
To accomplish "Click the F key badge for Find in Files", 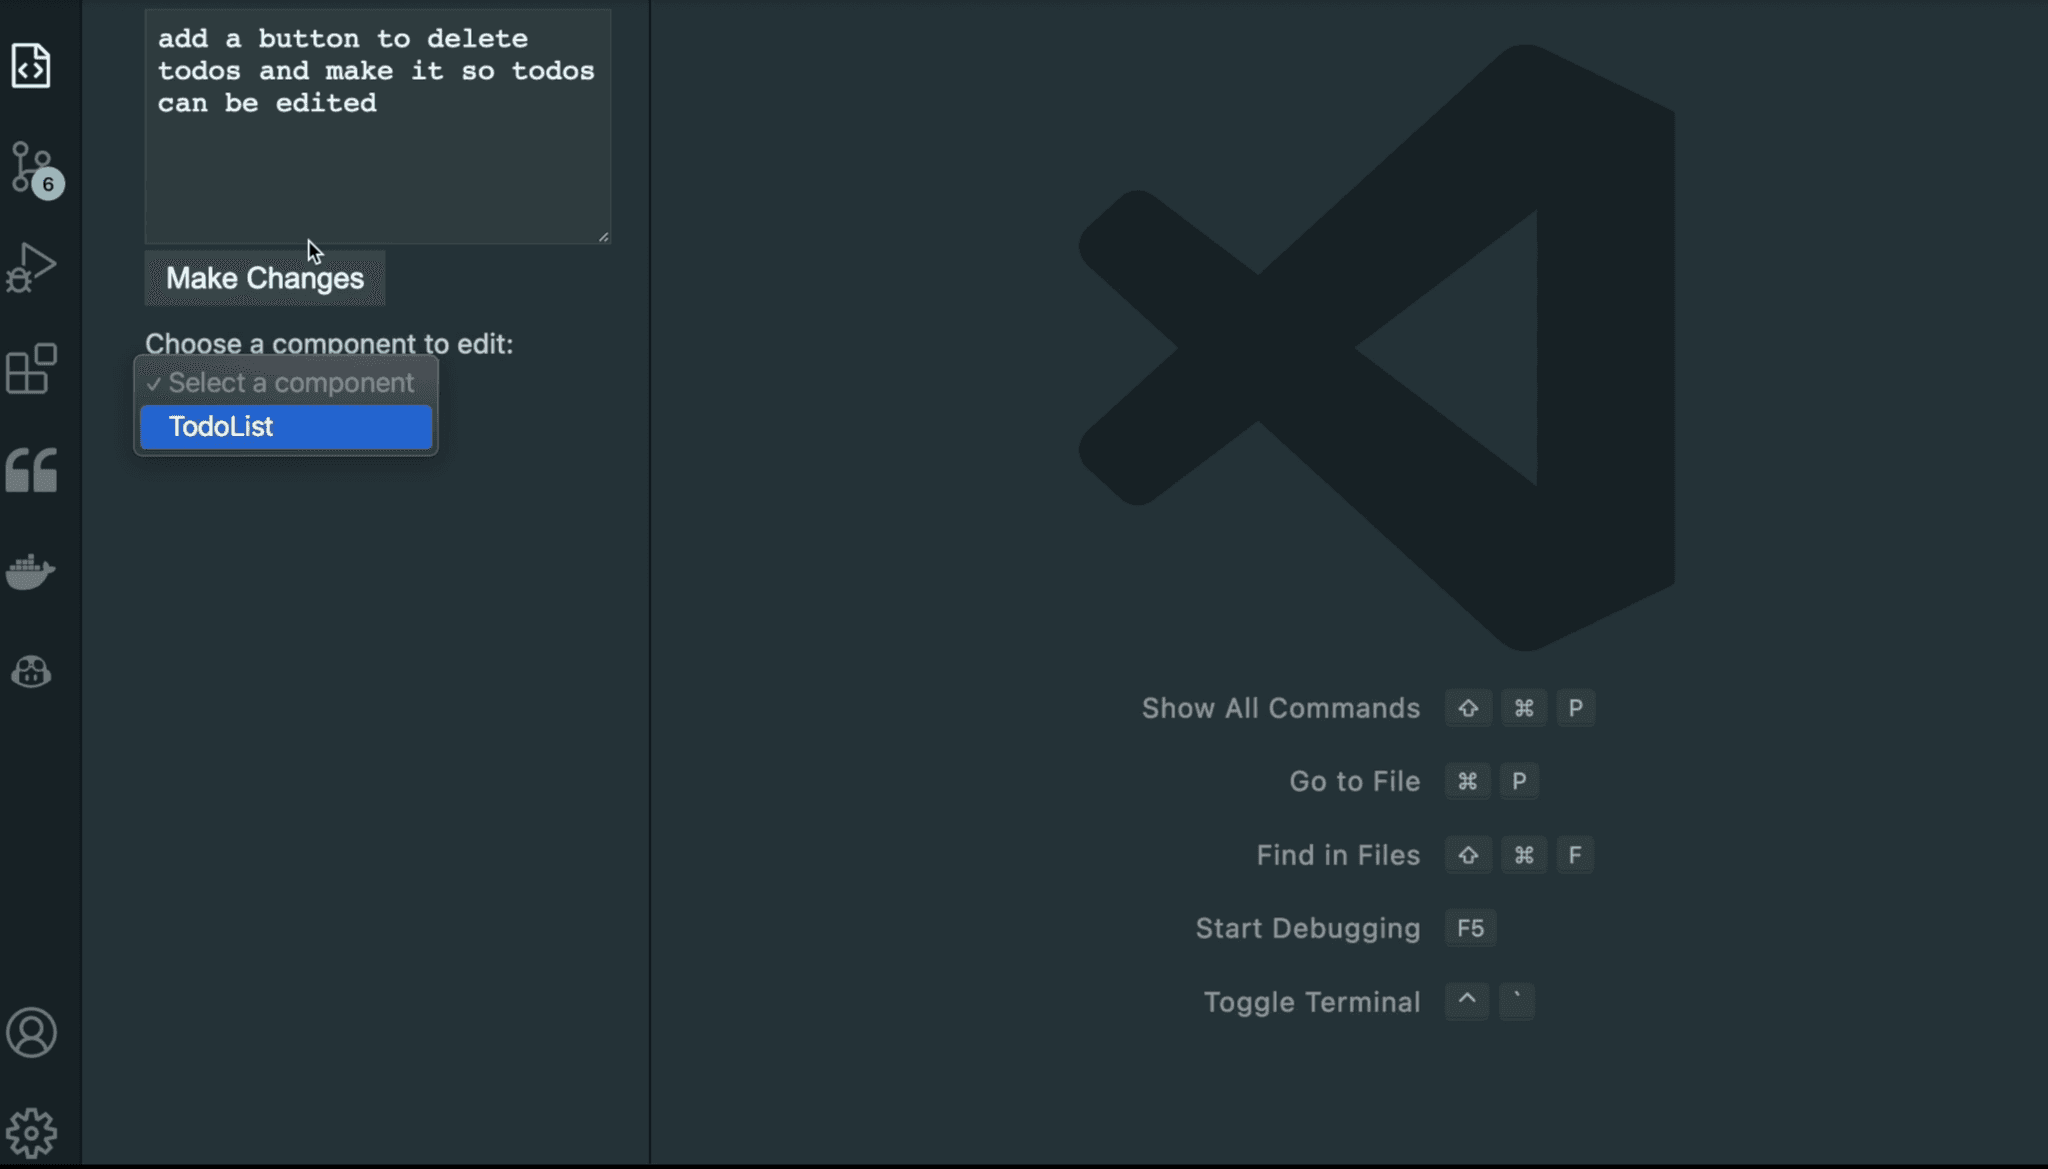I will click(1575, 855).
